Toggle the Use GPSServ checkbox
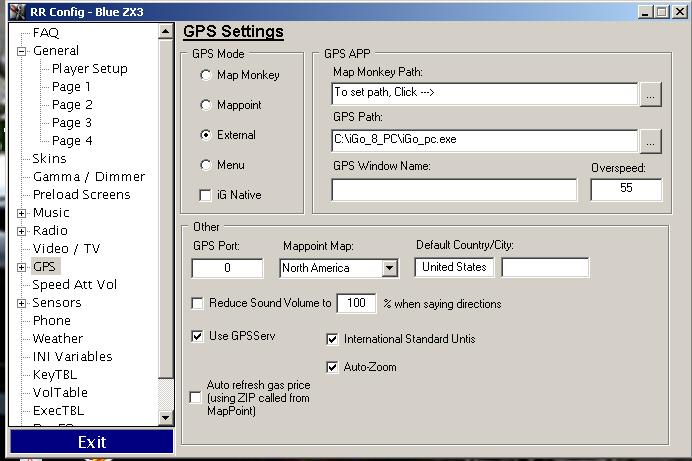This screenshot has width=692, height=461. (197, 337)
